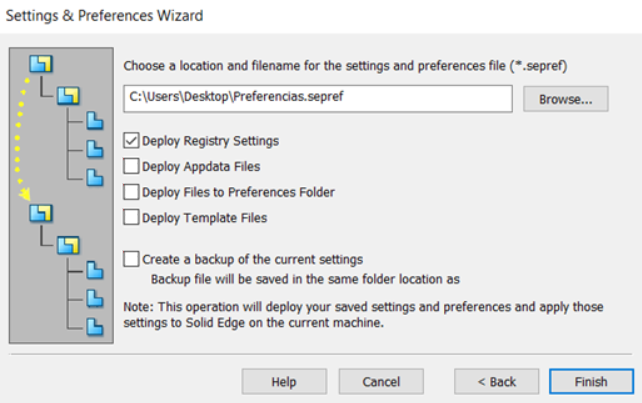Click Finish to deploy settings
Screen dimensions: 642x403
591,381
